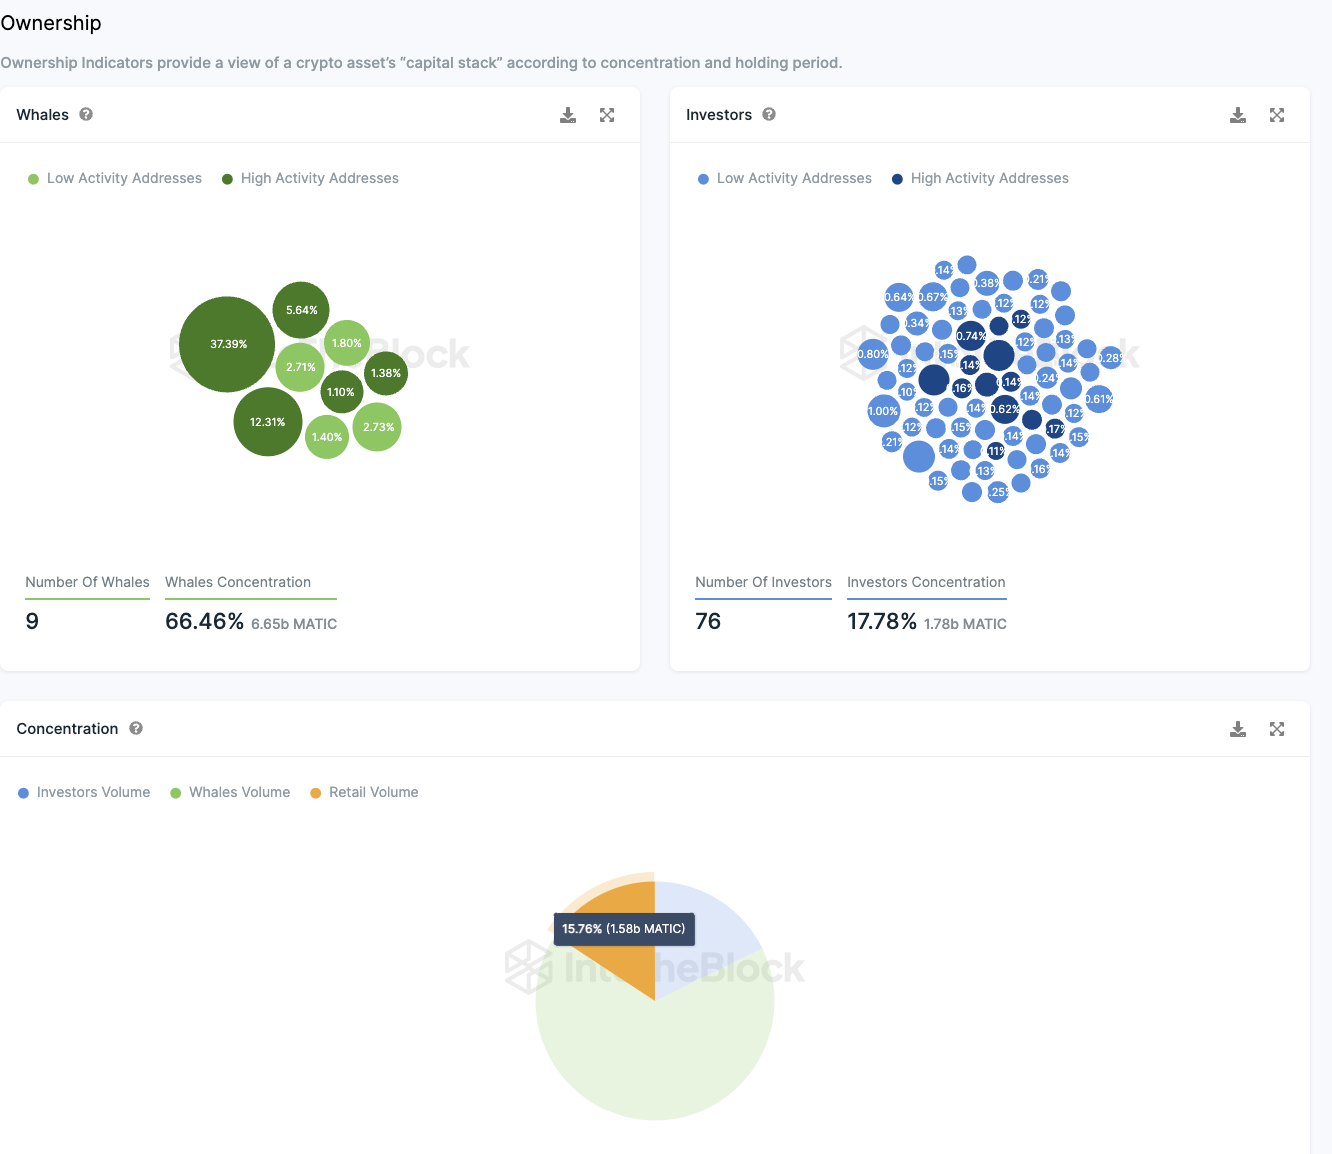Toggle Whales High Activity Addresses legend
The height and width of the screenshot is (1154, 1332).
pos(310,178)
